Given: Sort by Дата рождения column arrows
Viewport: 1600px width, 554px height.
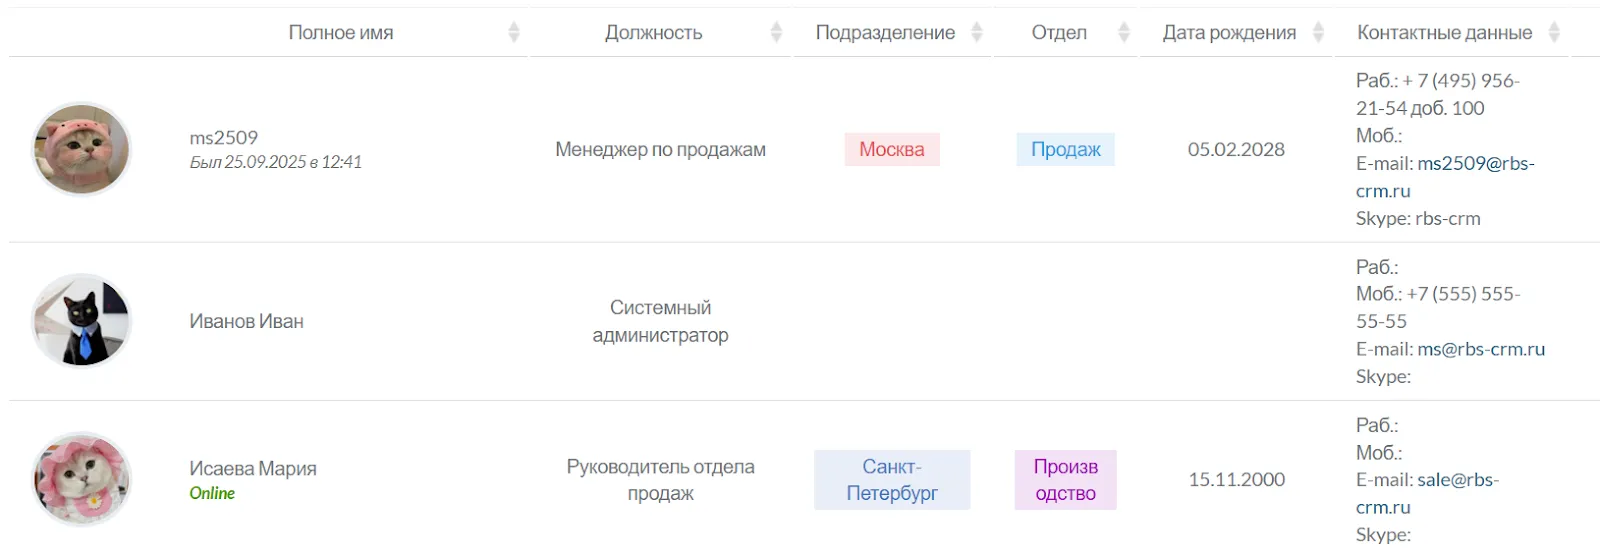Looking at the screenshot, I should 1318,33.
